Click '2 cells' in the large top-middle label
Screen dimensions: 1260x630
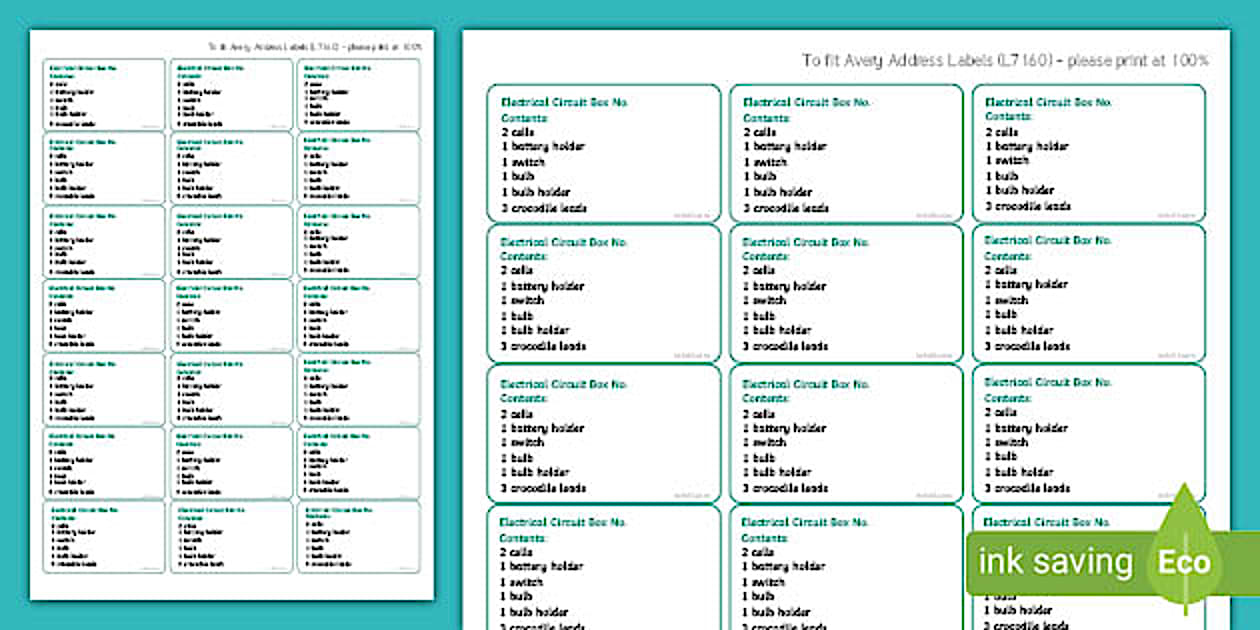[x=759, y=132]
